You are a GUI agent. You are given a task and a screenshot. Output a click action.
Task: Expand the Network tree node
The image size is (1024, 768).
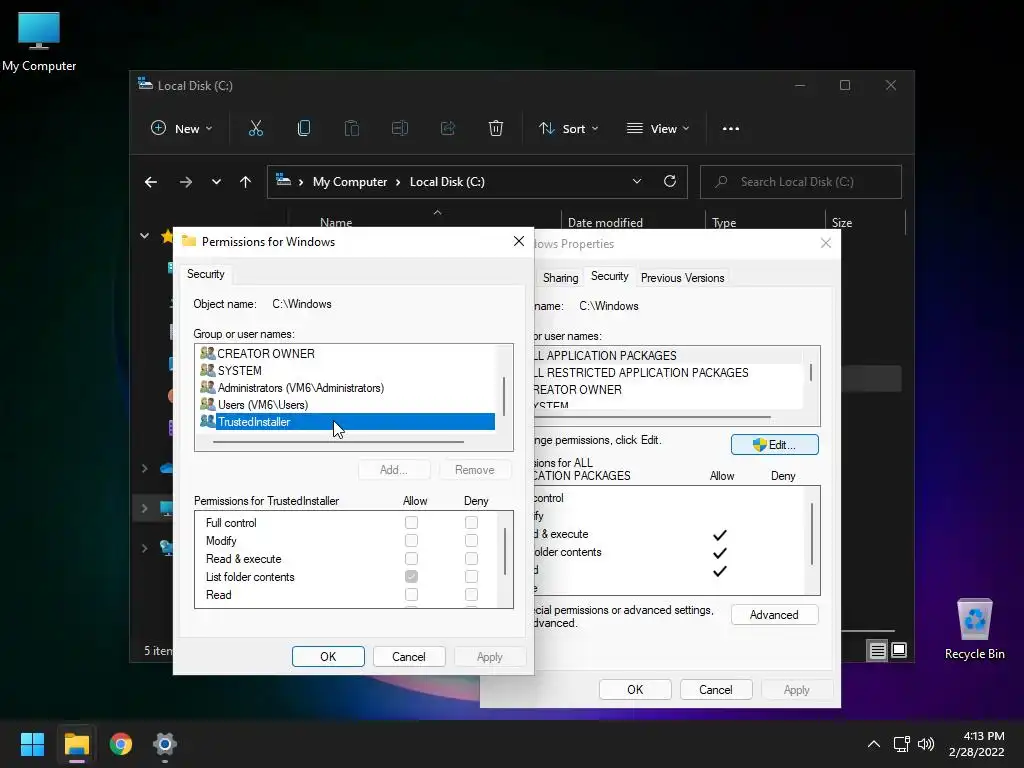tap(144, 548)
